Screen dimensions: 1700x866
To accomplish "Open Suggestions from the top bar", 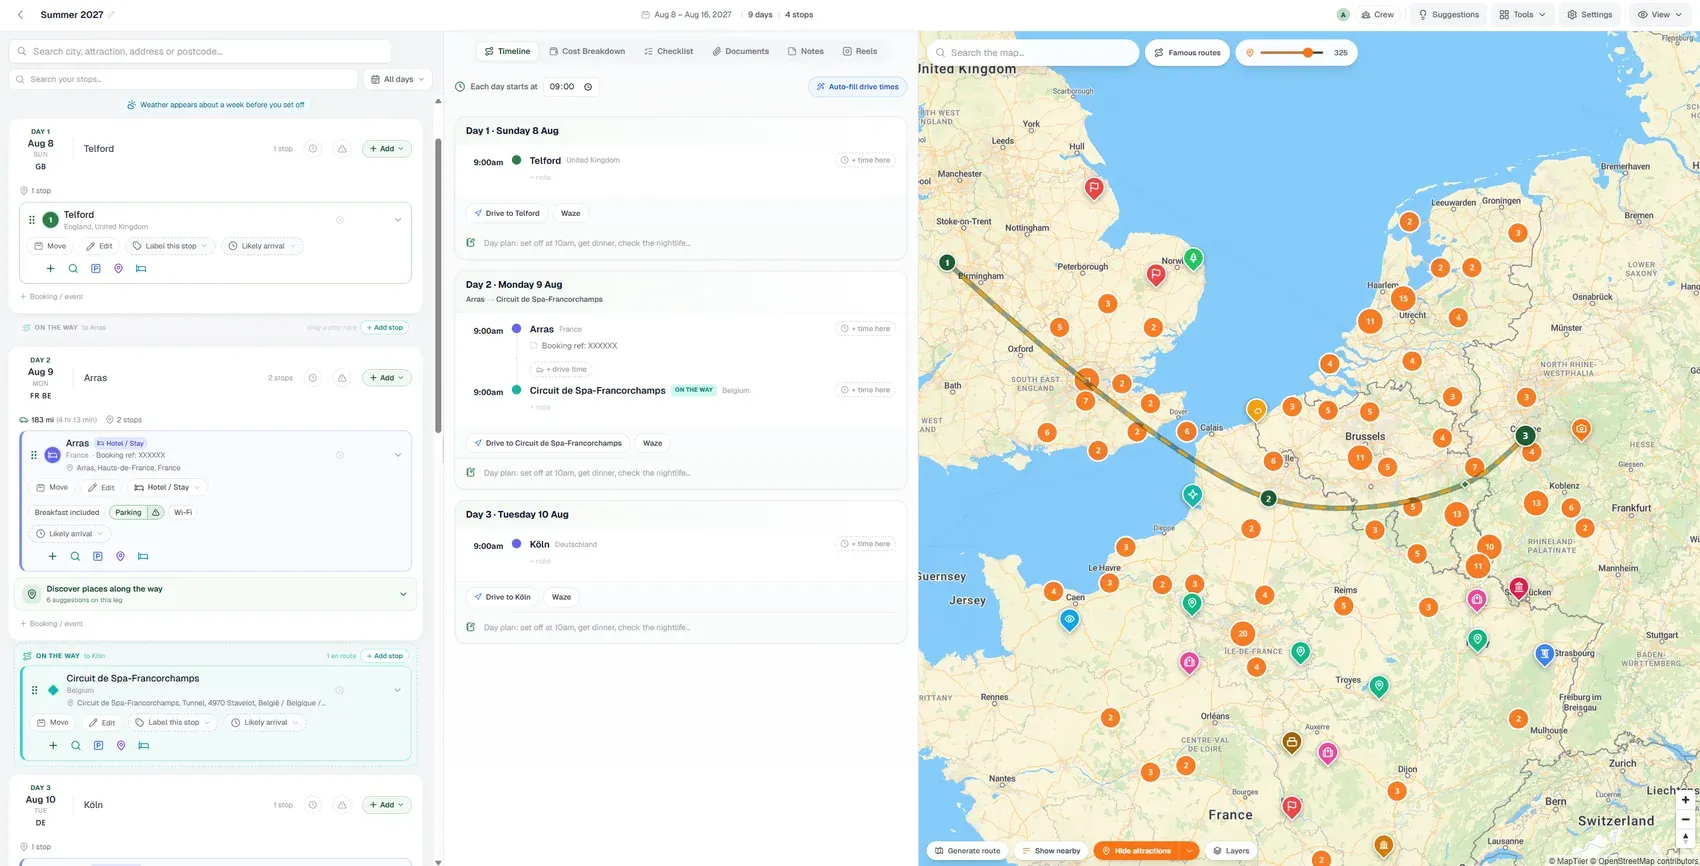I will point(1448,15).
